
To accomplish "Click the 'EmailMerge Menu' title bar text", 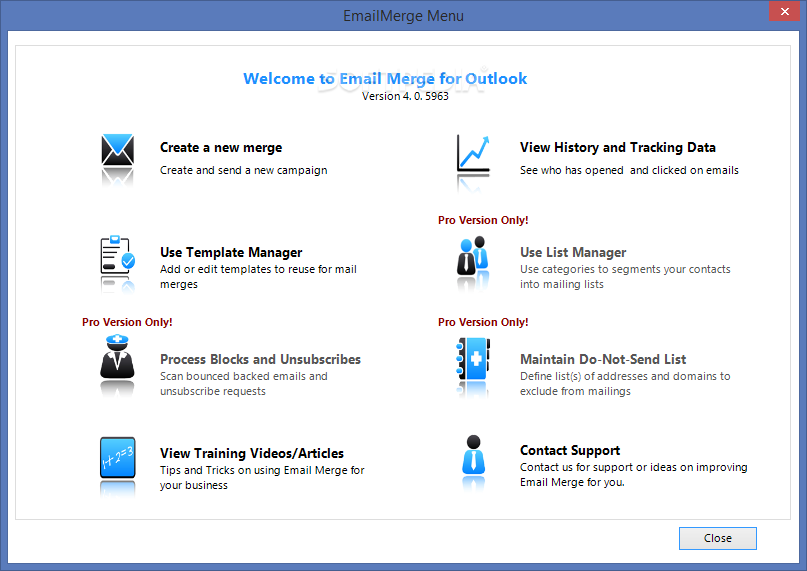I will point(404,16).
